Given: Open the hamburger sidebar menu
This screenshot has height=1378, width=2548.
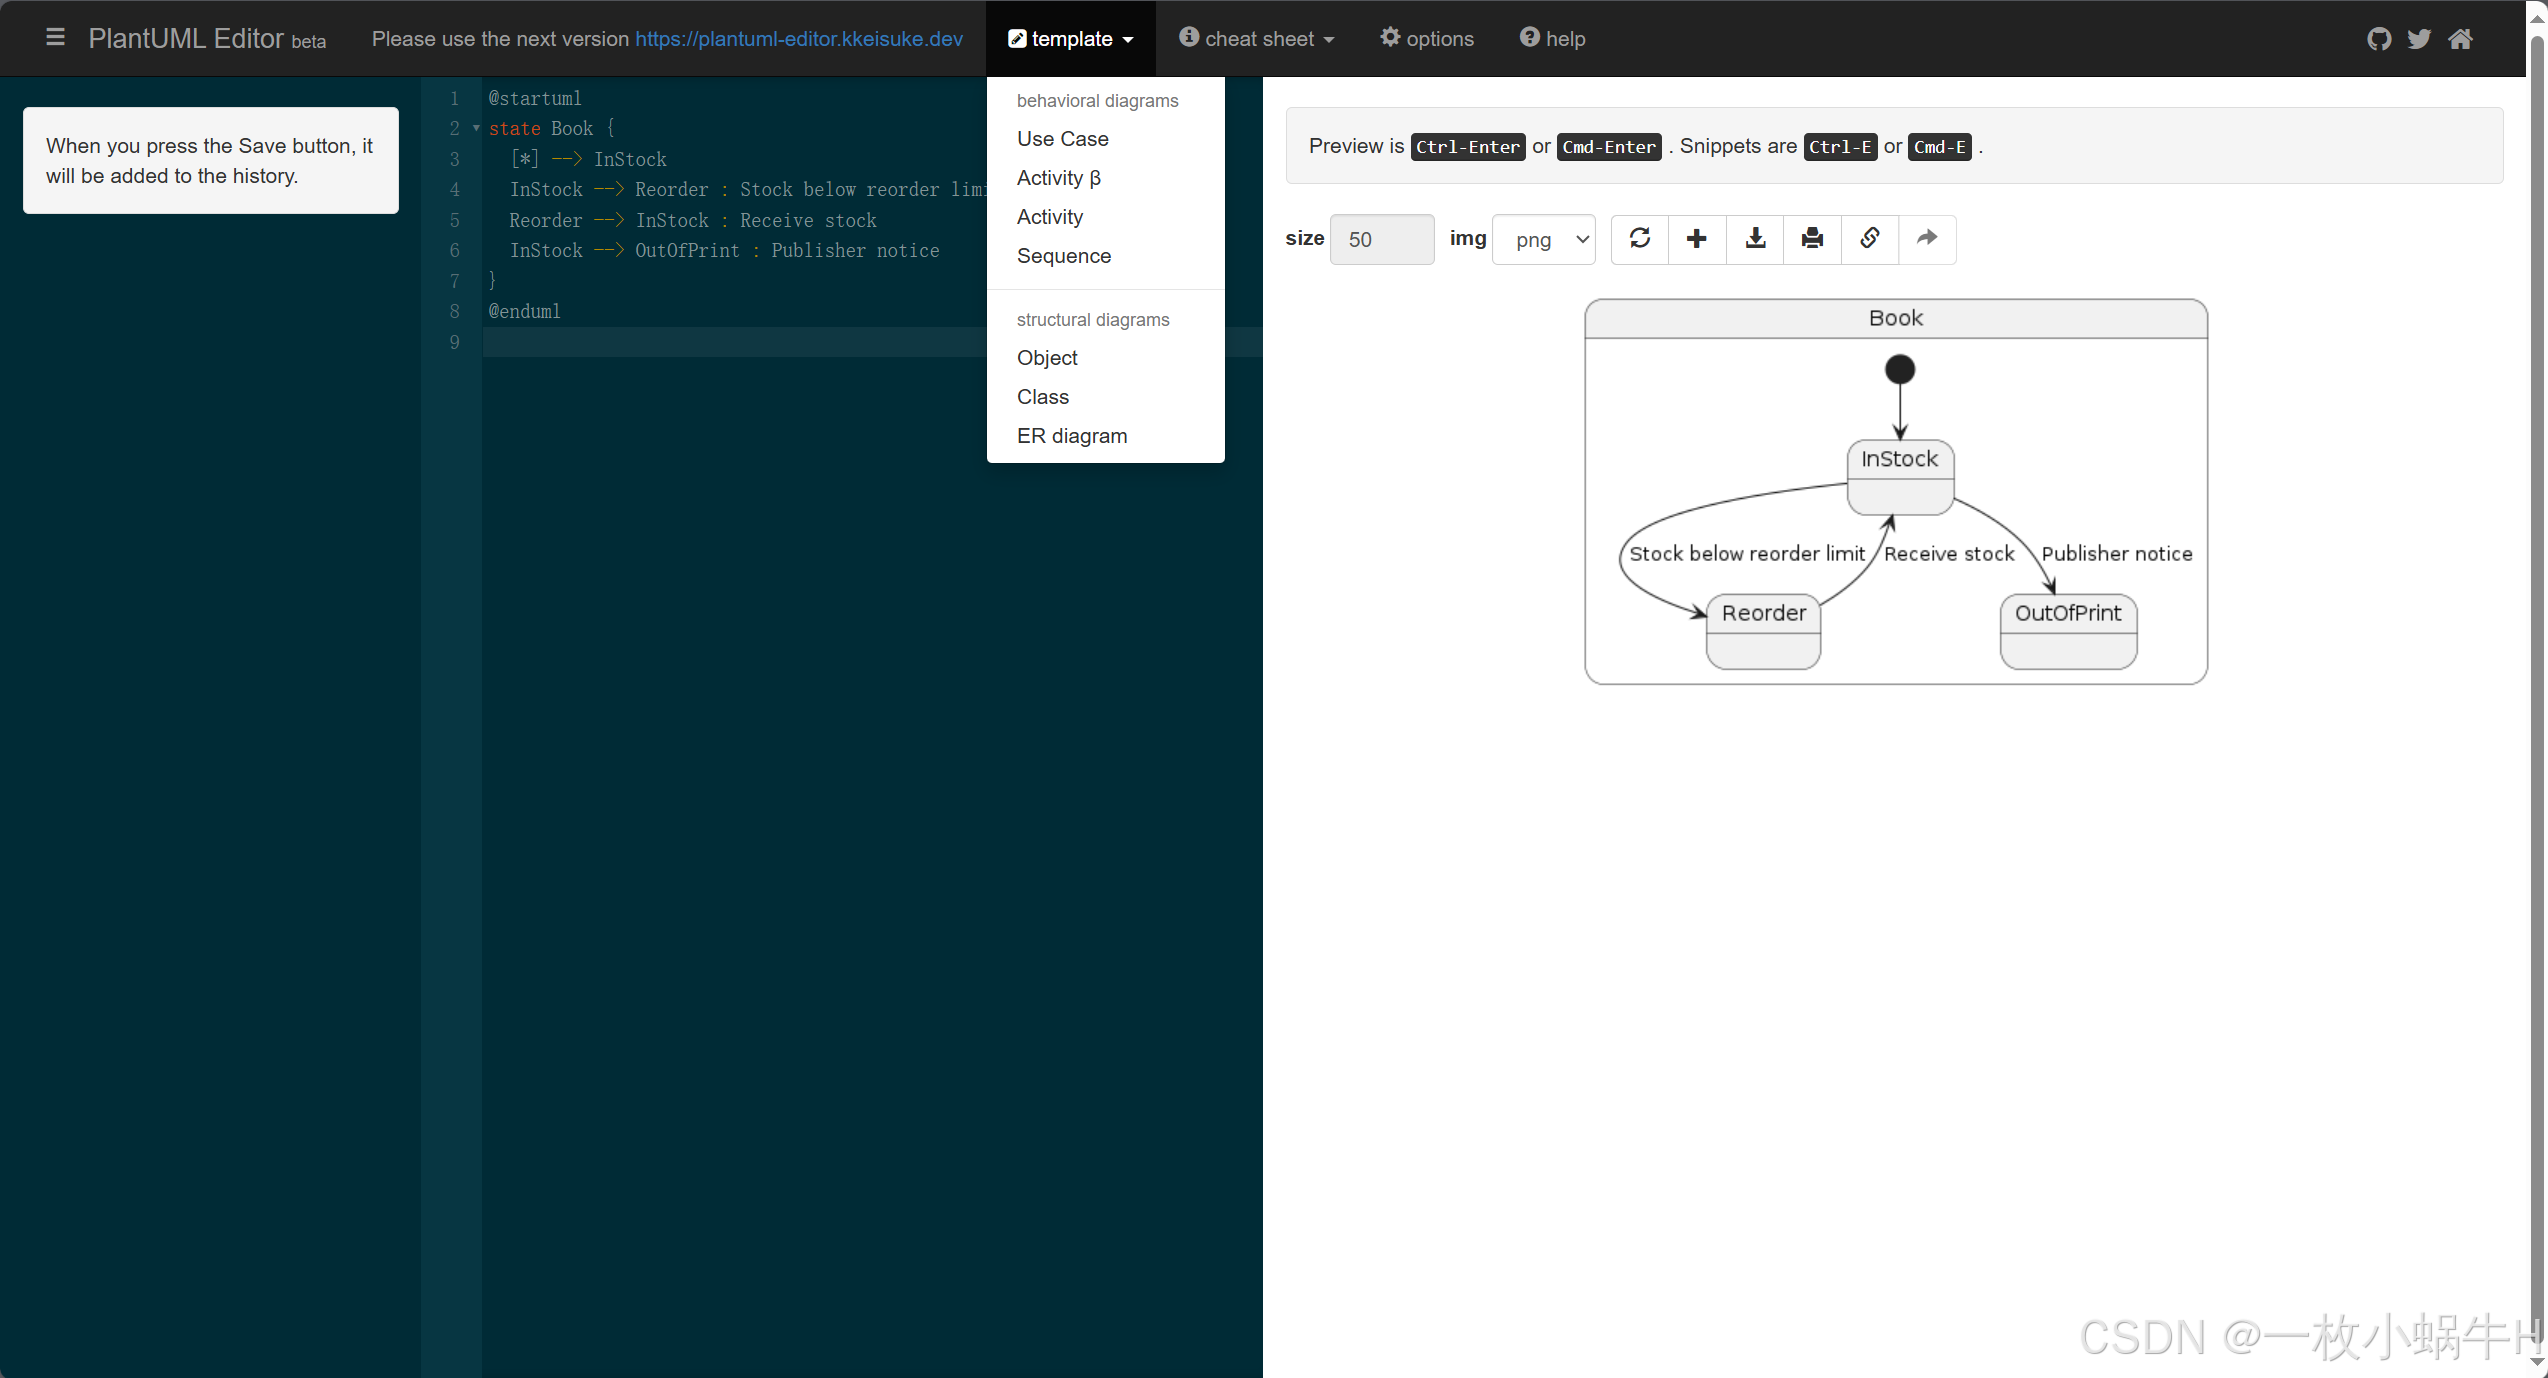Looking at the screenshot, I should point(55,38).
